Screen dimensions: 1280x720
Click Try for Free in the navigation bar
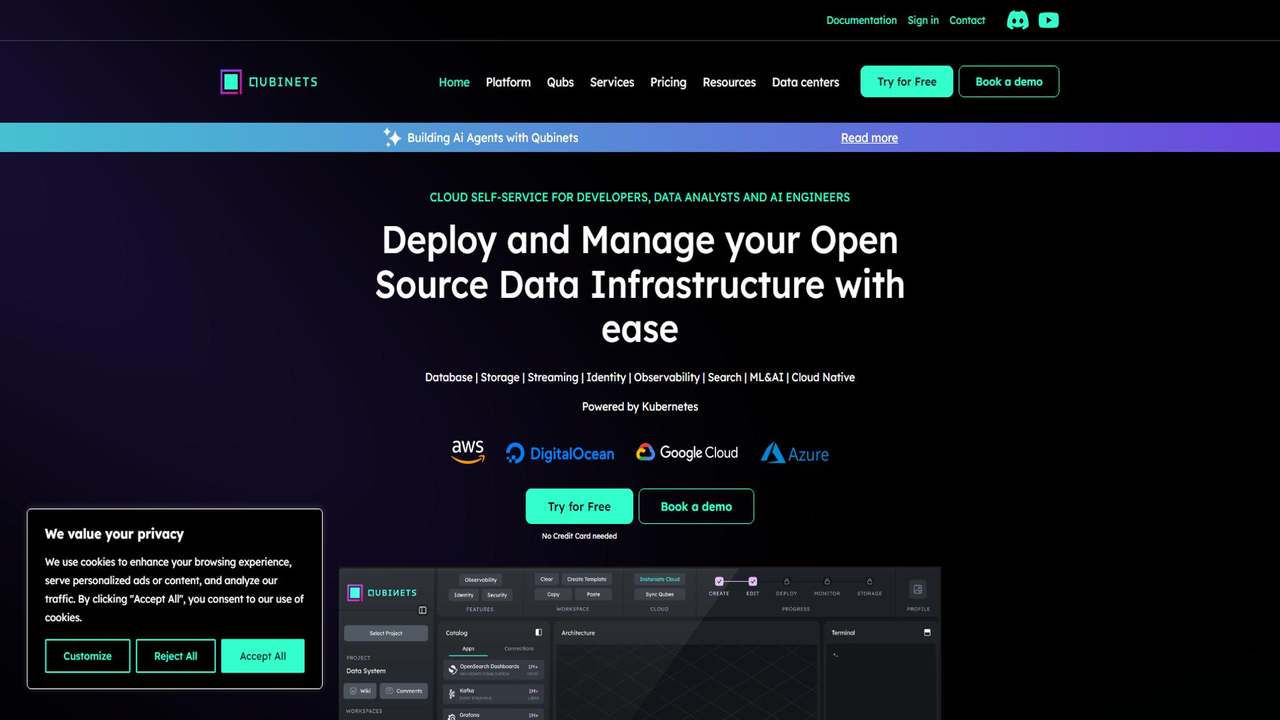coord(907,82)
